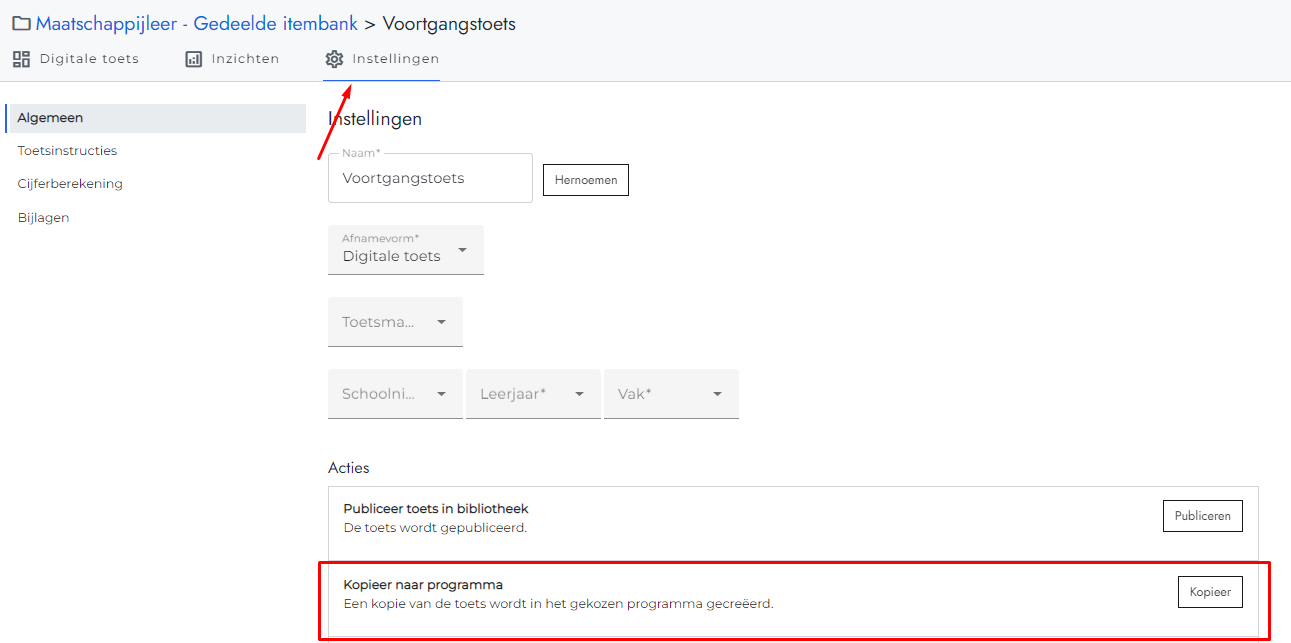
Task: Expand the Vak dropdown
Action: 671,394
